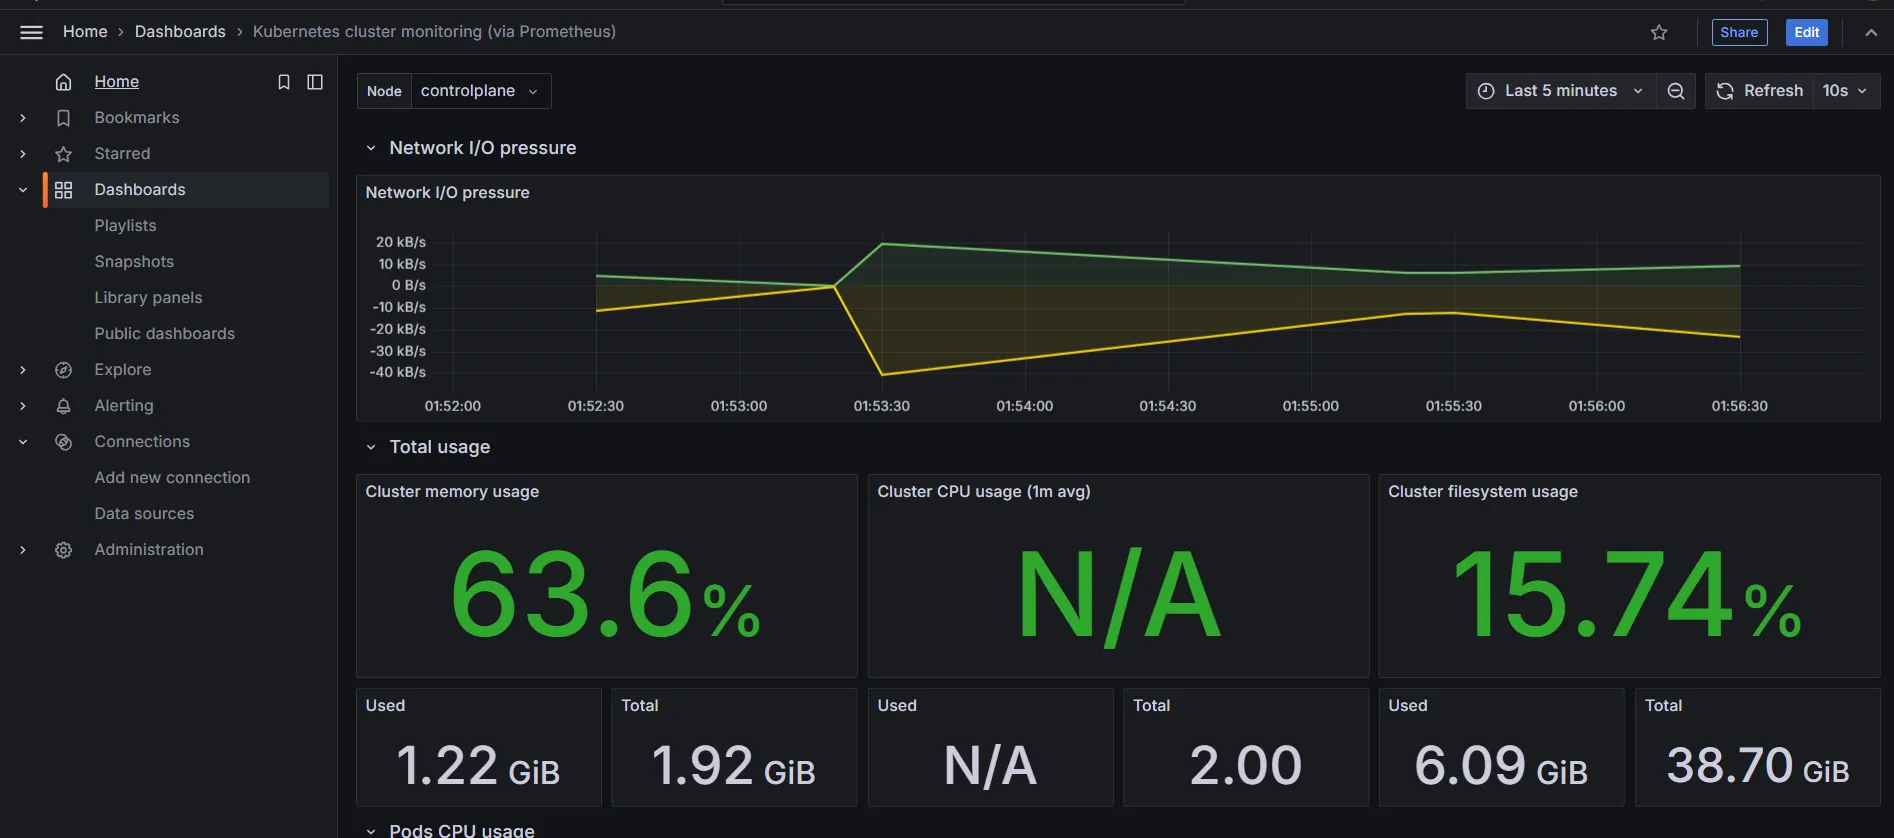Click the Bookmarks icon in sidebar
This screenshot has height=838, width=1894.
point(63,118)
